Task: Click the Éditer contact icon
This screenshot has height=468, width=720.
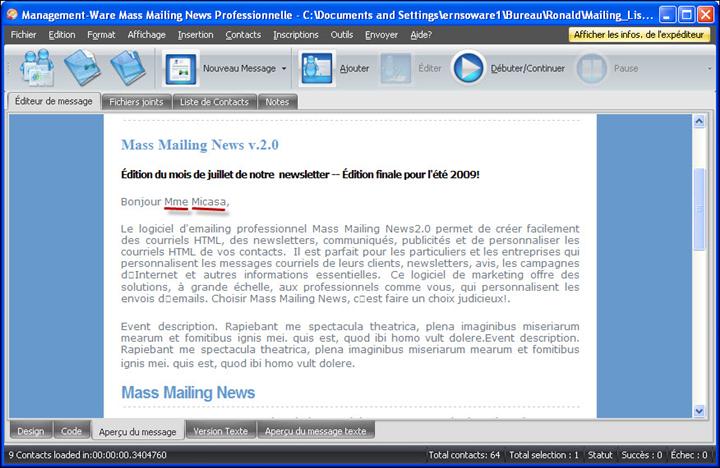Action: pos(396,68)
